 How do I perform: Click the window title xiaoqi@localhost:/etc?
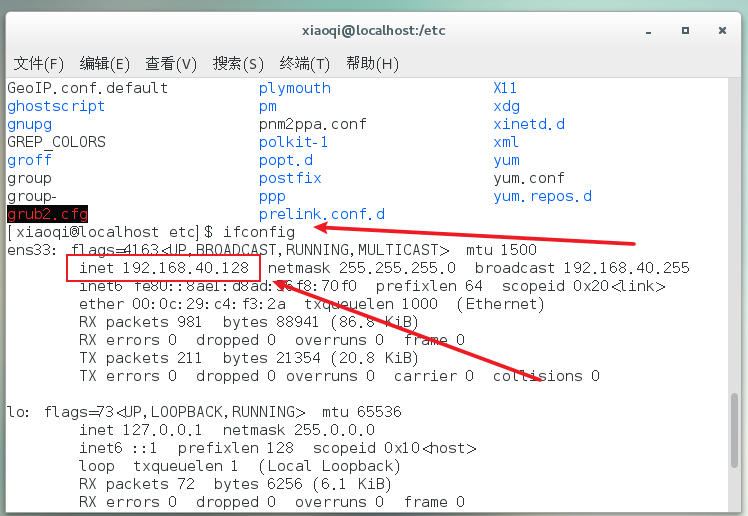point(374,31)
